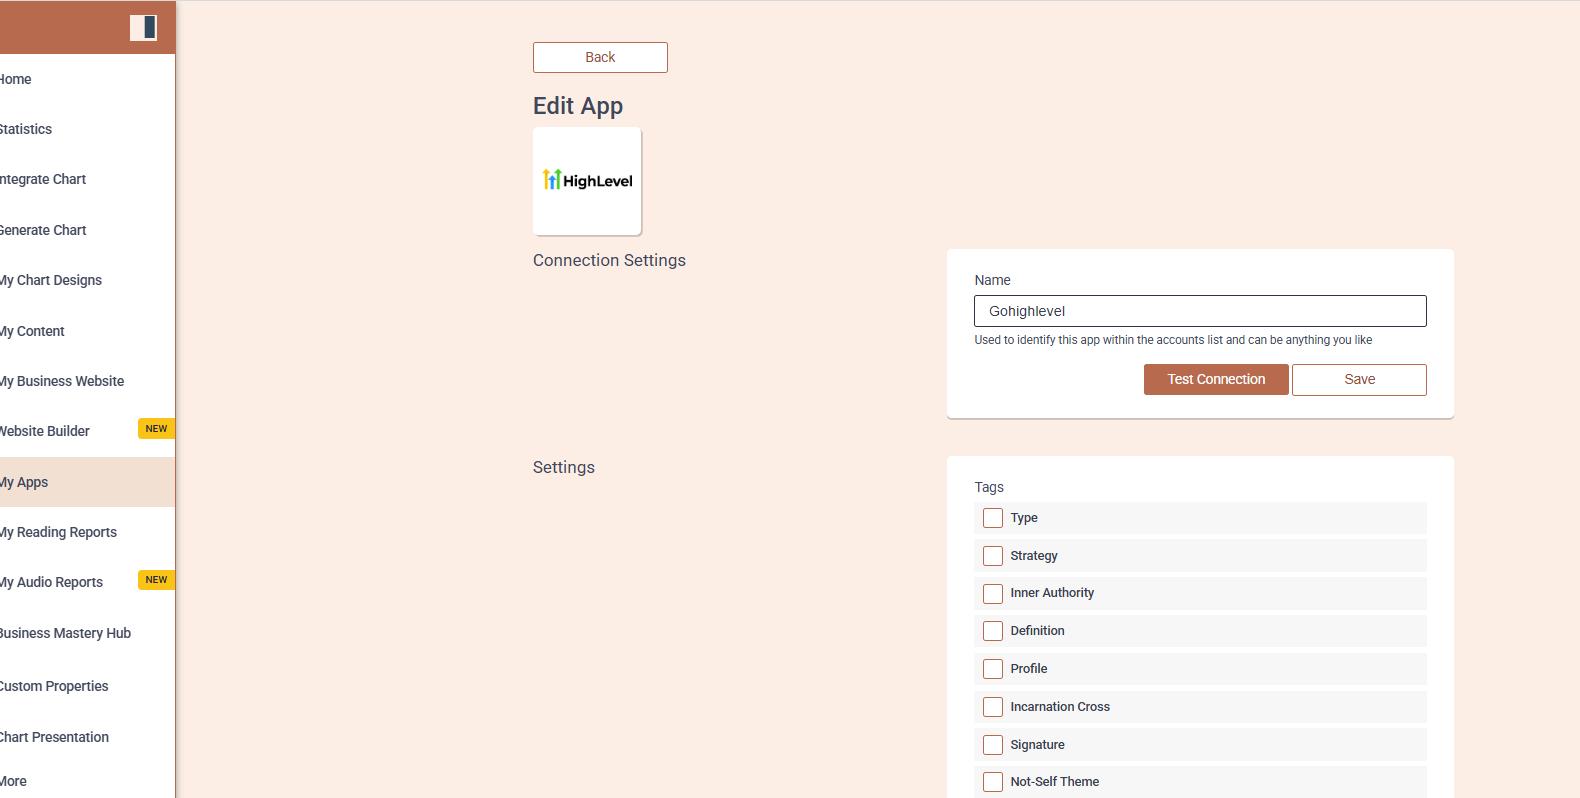
Task: Enable the Strategy tag checkbox
Action: tap(993, 556)
